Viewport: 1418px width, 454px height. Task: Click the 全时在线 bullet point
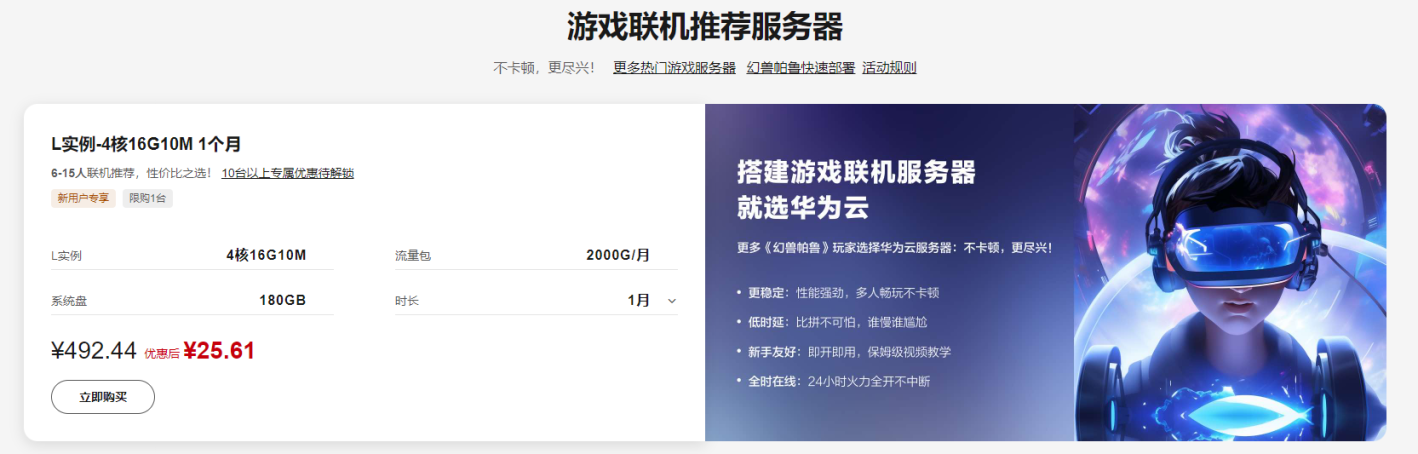[x=832, y=381]
